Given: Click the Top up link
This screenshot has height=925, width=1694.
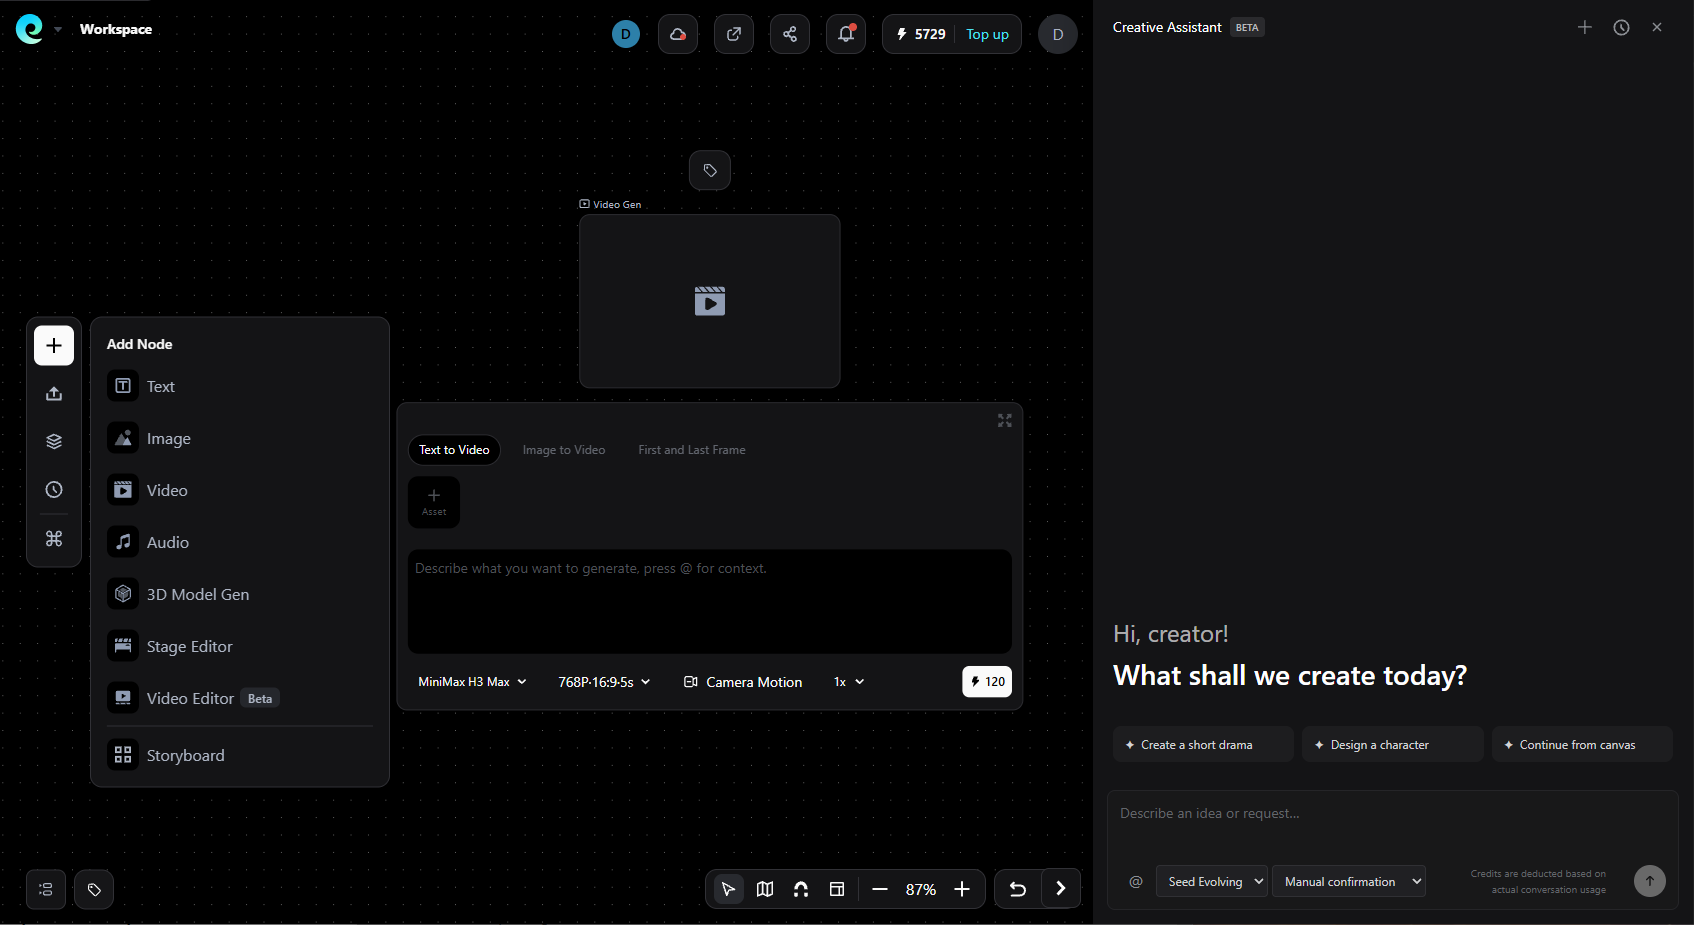Looking at the screenshot, I should coord(987,34).
